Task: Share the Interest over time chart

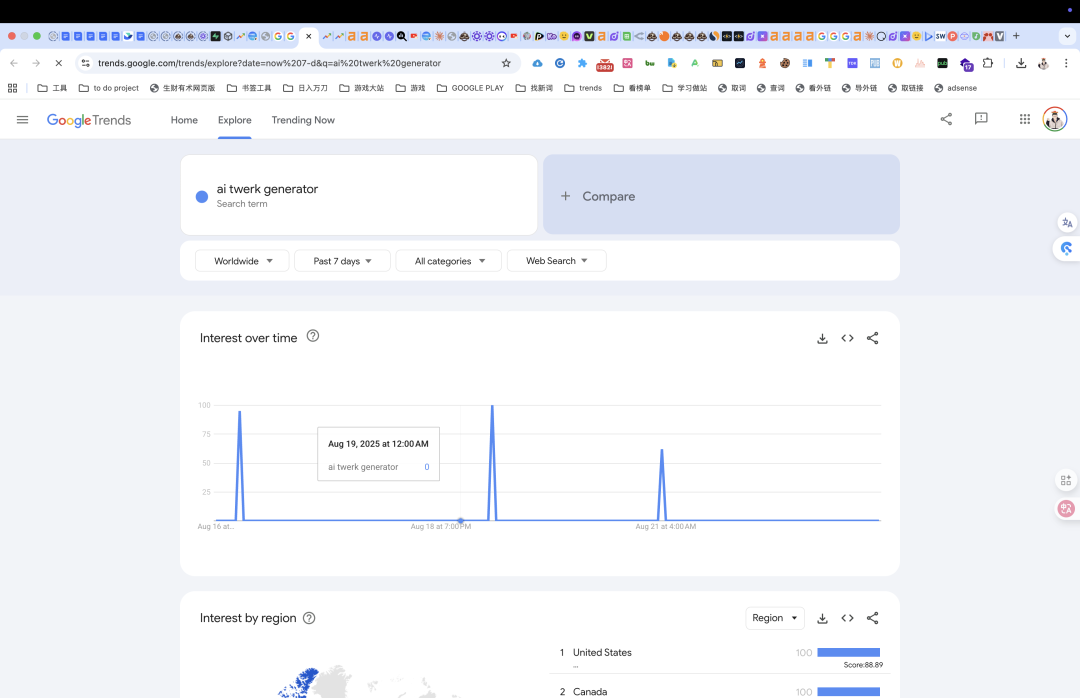Action: point(873,338)
